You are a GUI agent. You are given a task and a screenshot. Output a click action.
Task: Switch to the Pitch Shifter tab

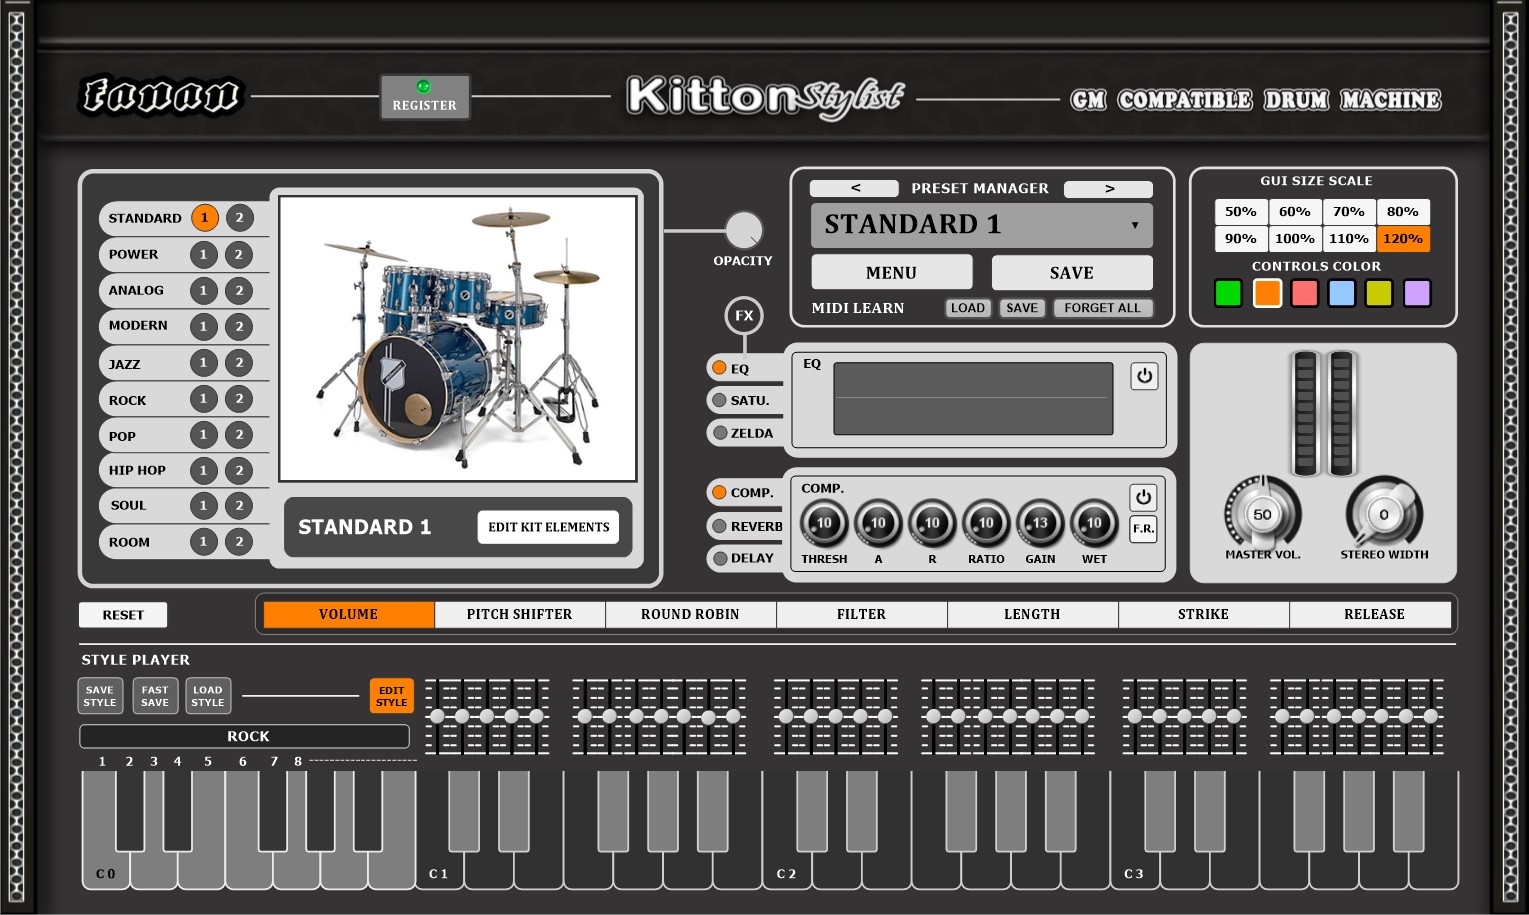pos(519,614)
